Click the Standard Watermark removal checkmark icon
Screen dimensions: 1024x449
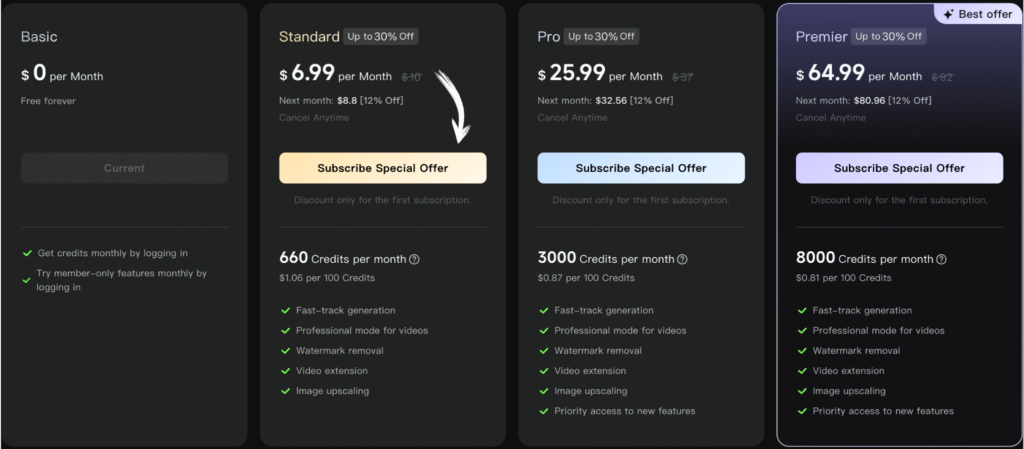pyautogui.click(x=286, y=351)
